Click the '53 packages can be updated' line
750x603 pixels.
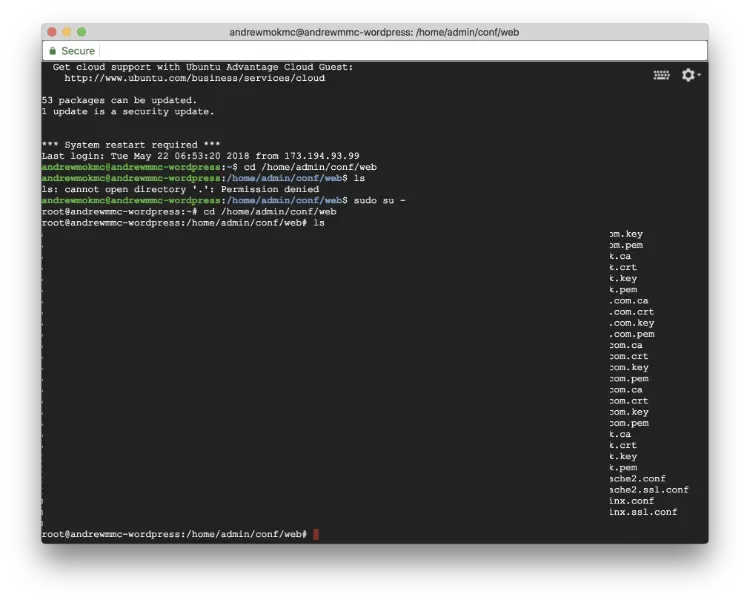(119, 100)
